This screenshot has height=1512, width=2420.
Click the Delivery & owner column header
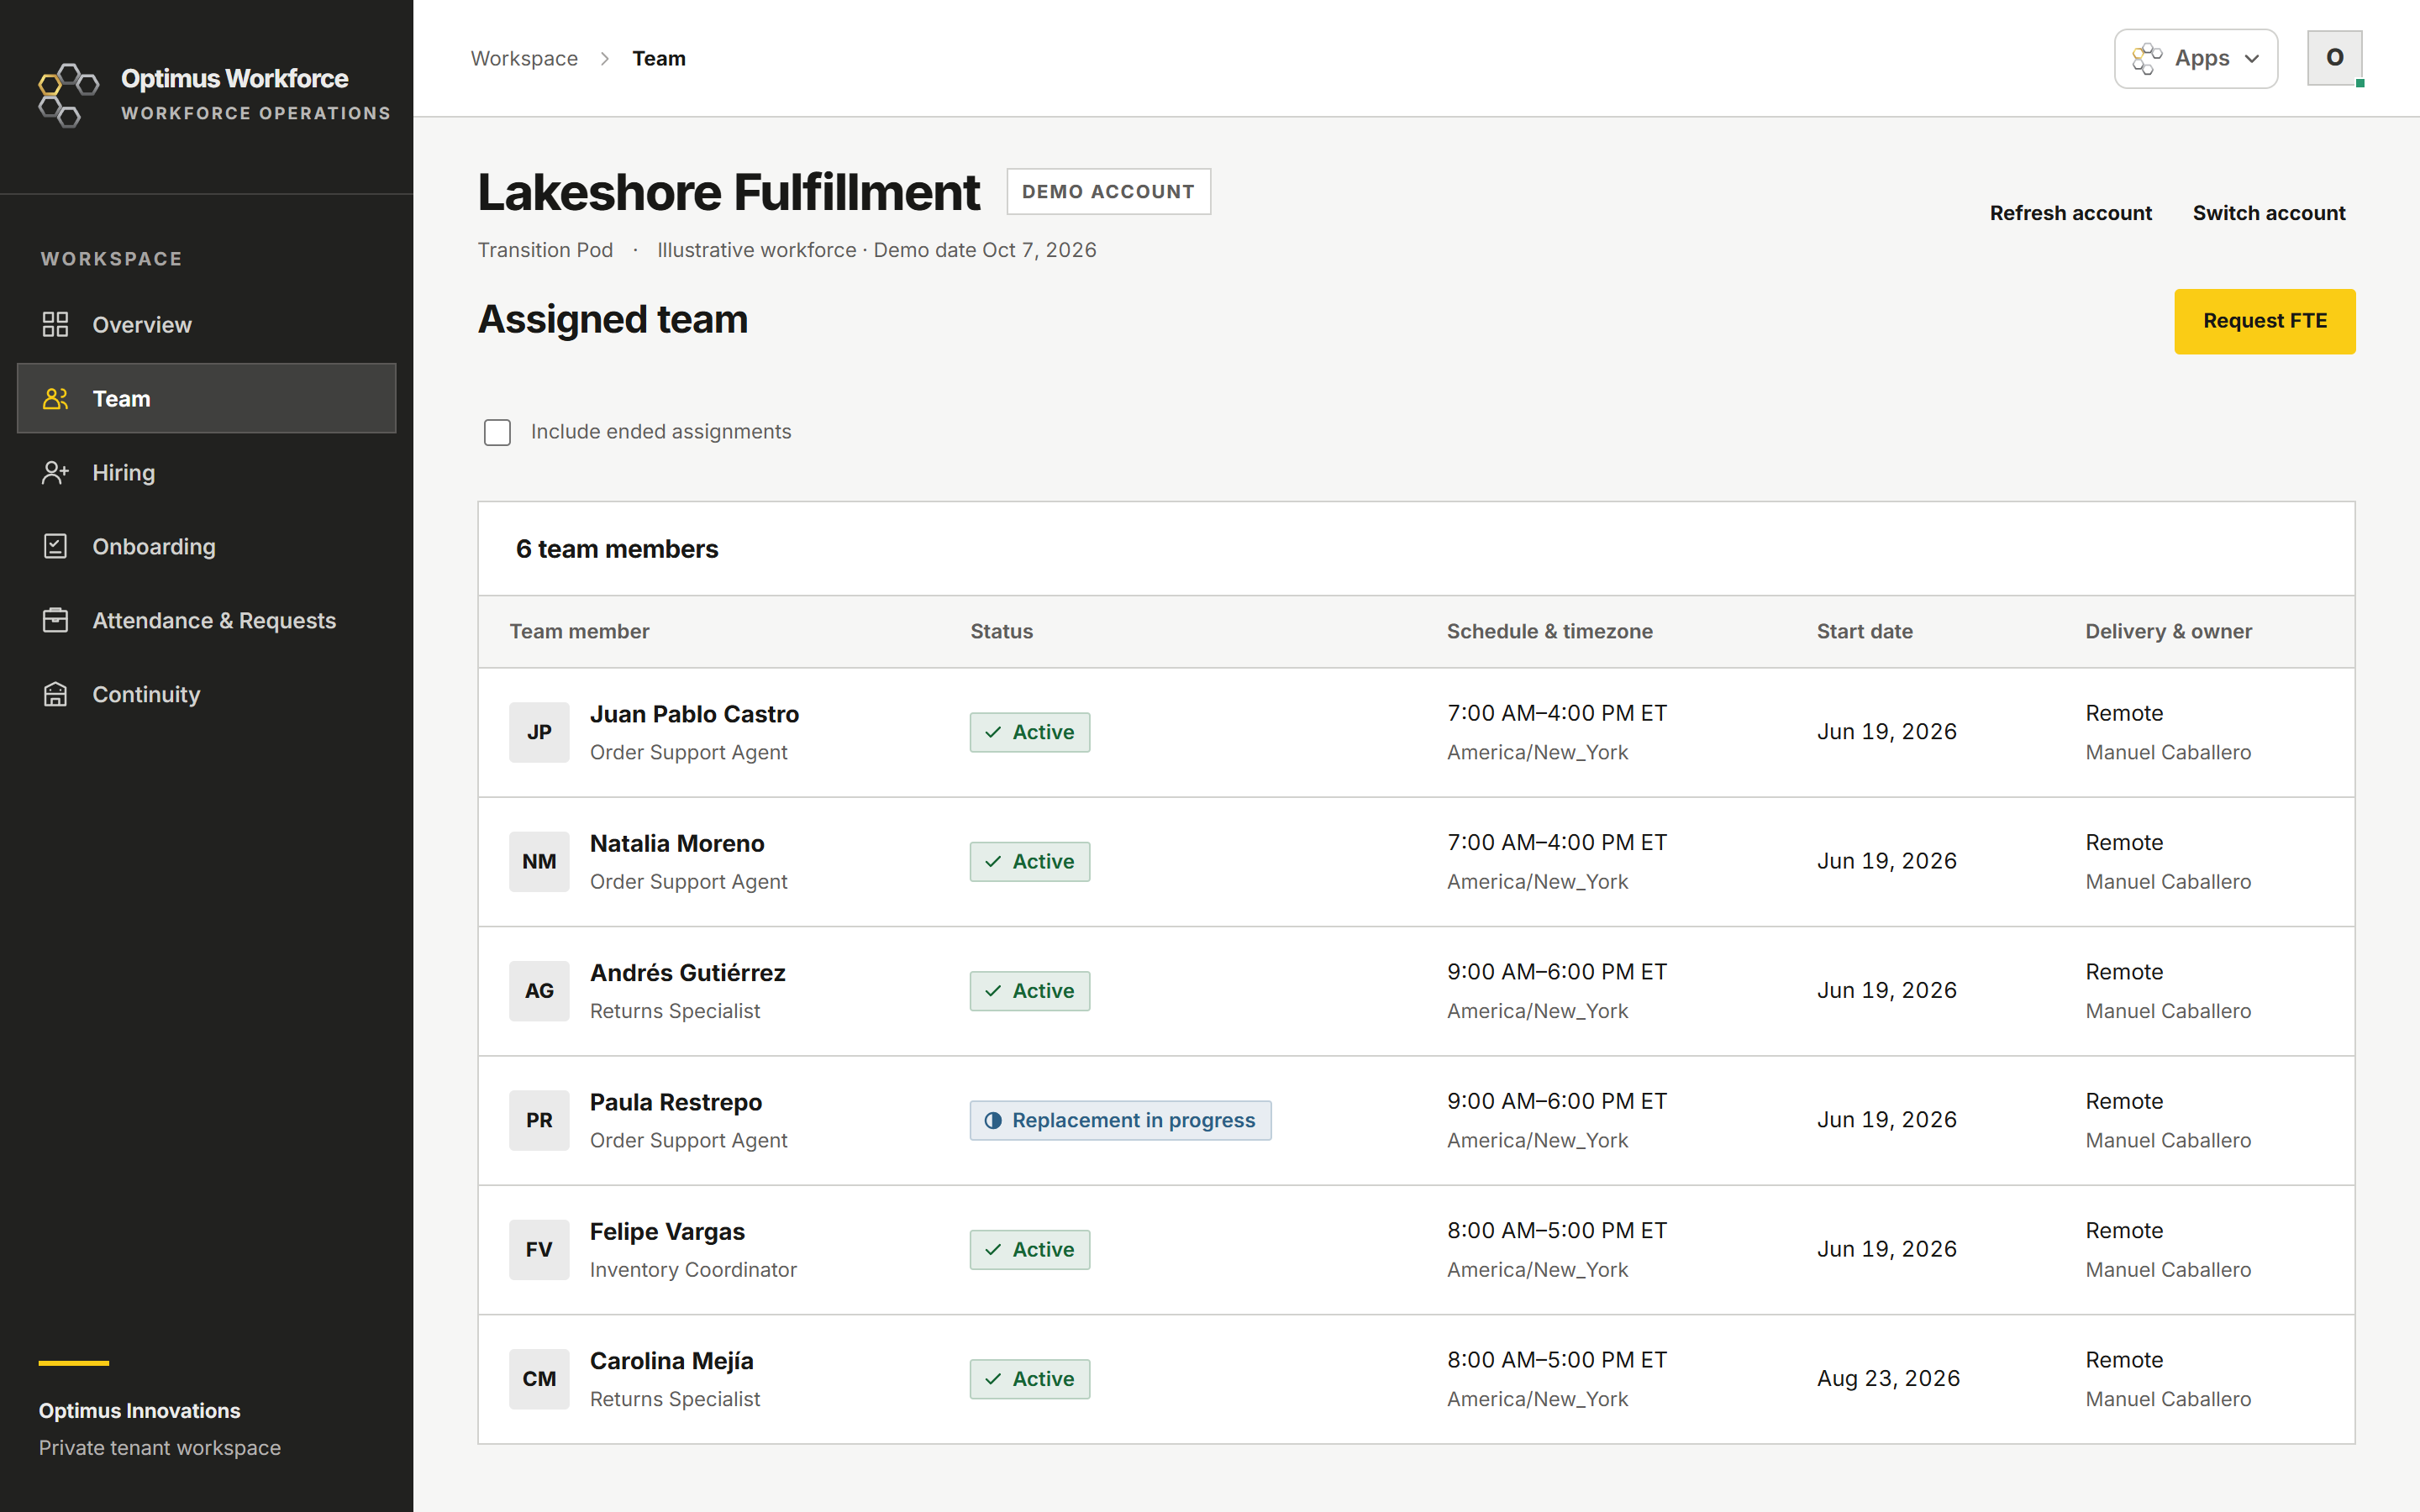coord(2168,631)
